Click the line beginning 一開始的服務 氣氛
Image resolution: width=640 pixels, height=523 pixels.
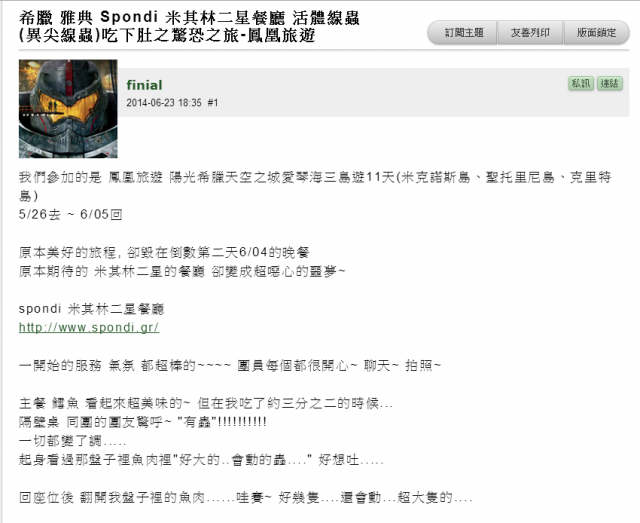coord(230,365)
